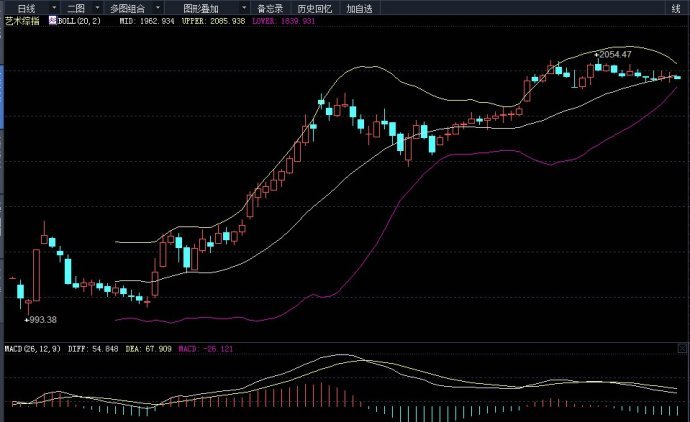Select 历史回忆 in the toolbar
The width and height of the screenshot is (690, 422).
point(312,7)
